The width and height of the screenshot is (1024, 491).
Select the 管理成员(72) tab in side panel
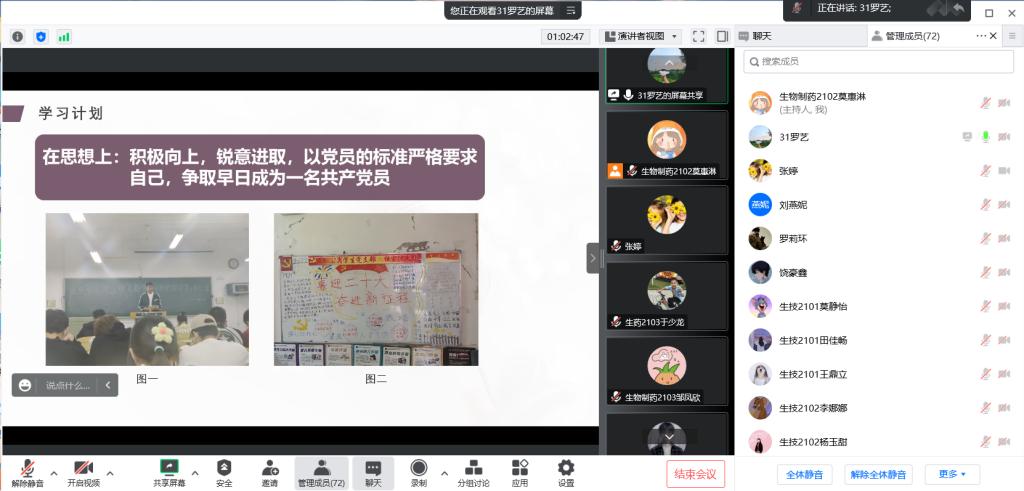click(905, 36)
